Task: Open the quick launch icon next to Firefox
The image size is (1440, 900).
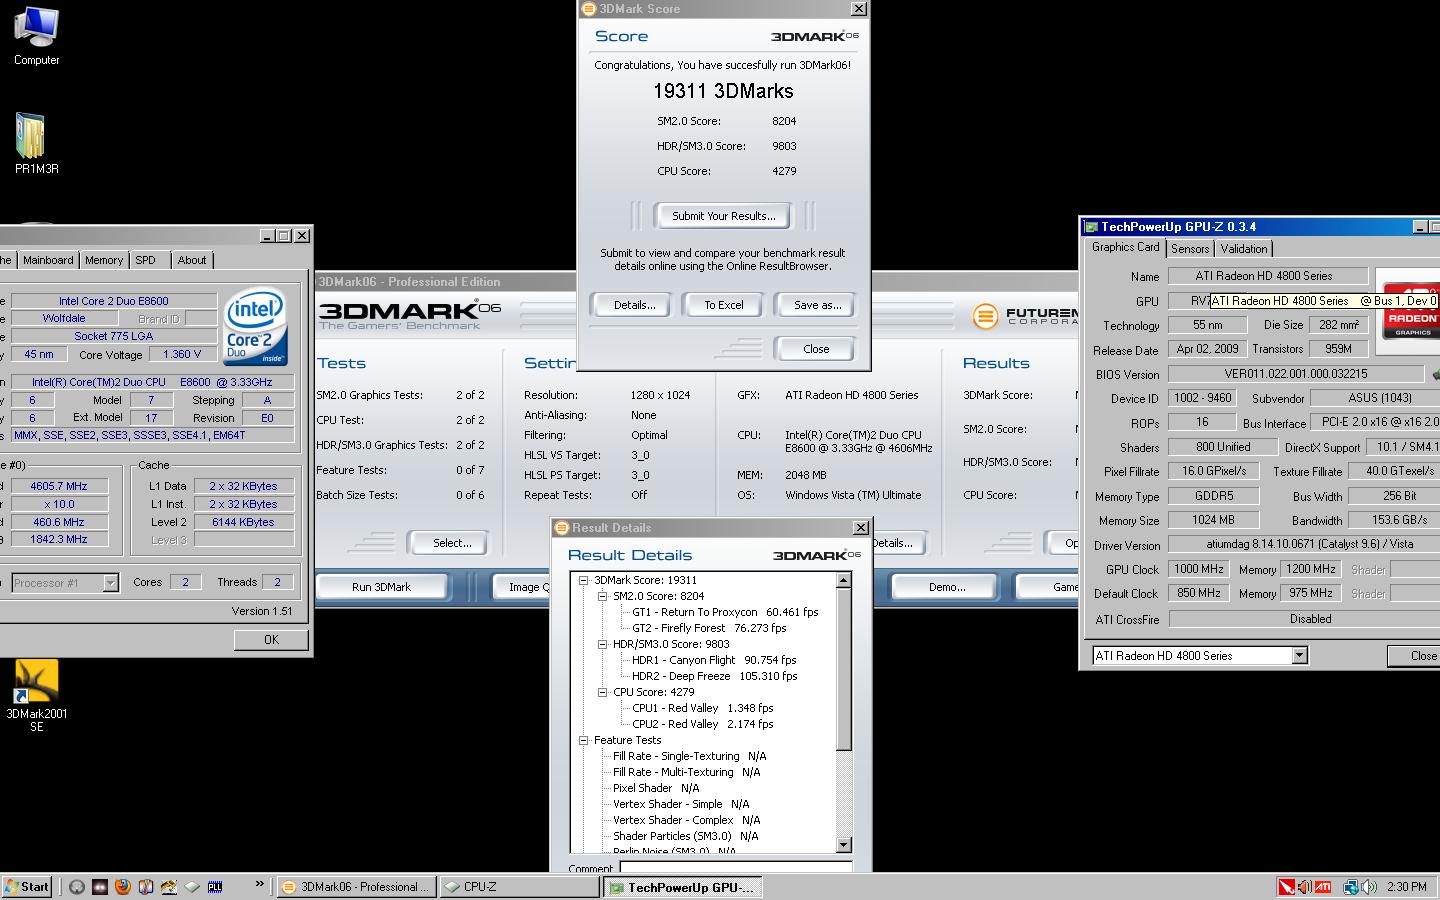Action: coord(145,887)
